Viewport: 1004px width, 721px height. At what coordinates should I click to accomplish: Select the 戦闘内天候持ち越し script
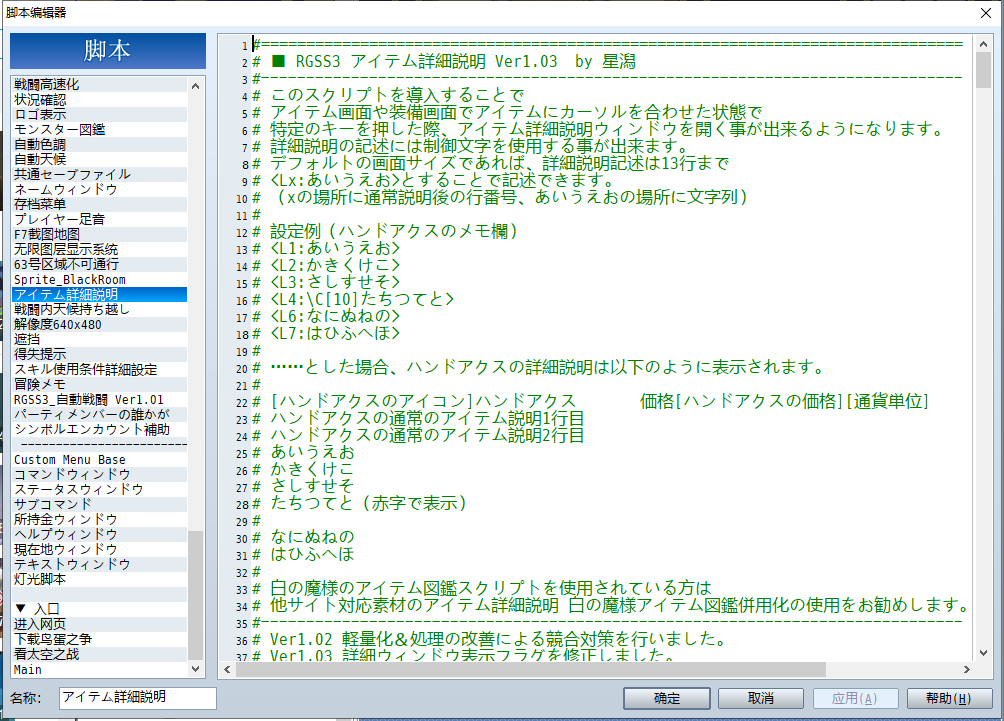[x=100, y=309]
